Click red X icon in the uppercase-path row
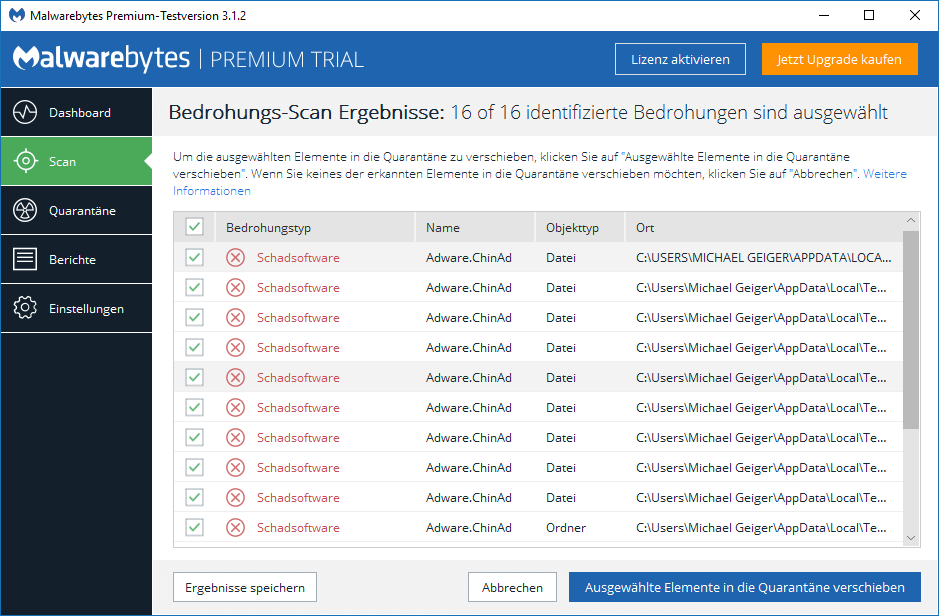Image resolution: width=939 pixels, height=616 pixels. click(x=235, y=257)
